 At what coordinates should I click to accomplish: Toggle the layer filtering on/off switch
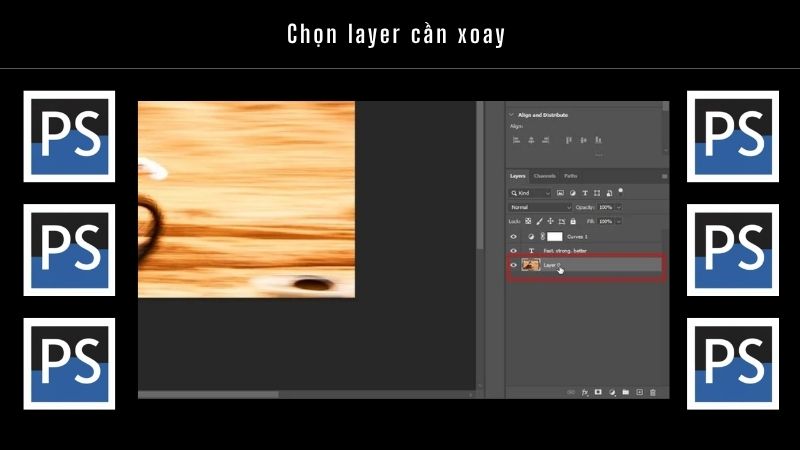click(x=620, y=191)
